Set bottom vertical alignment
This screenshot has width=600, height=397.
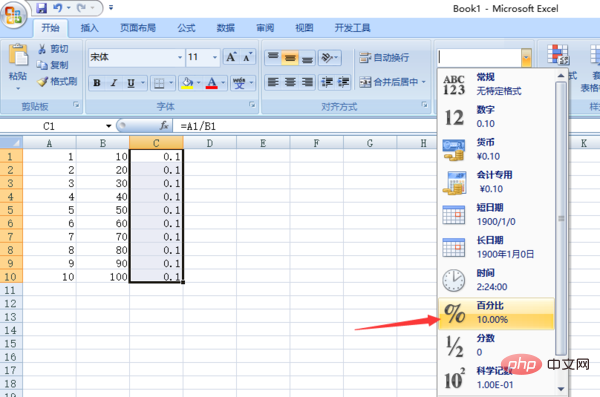tap(307, 58)
